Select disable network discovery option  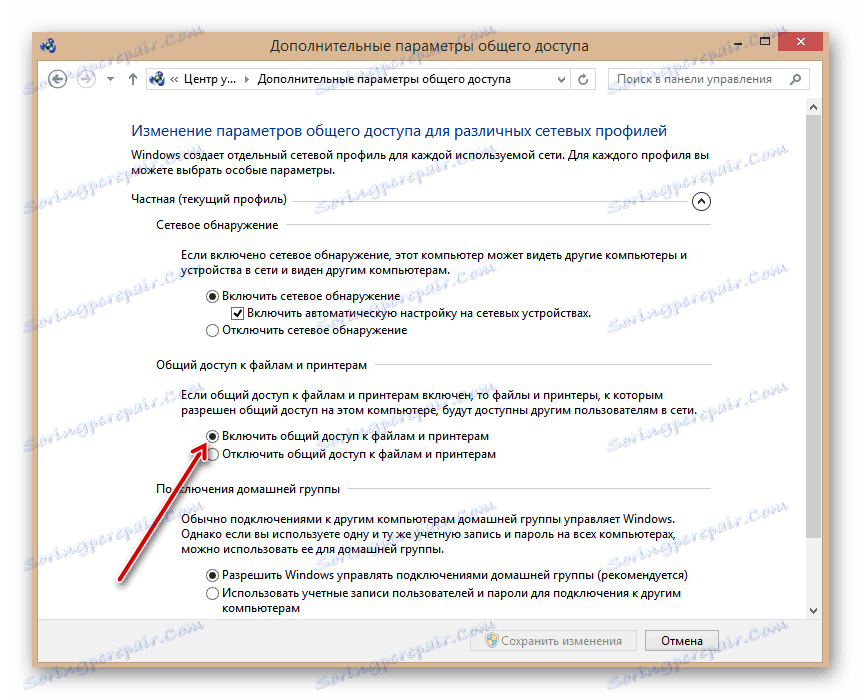[x=212, y=329]
